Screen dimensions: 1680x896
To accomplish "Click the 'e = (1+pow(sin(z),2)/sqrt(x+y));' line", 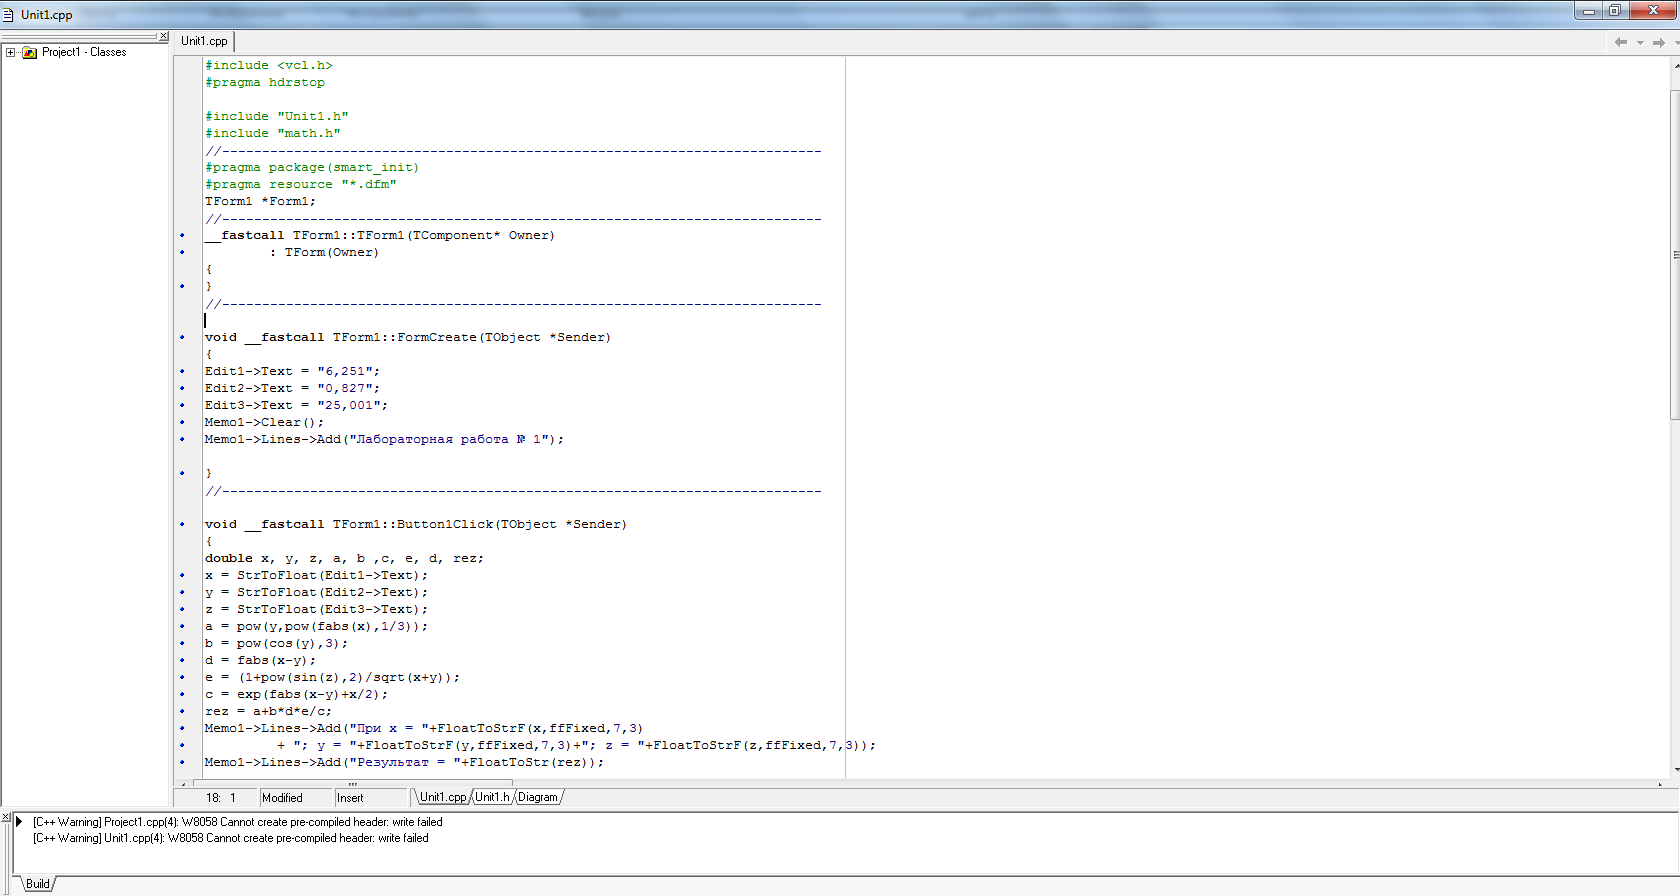I will (332, 677).
